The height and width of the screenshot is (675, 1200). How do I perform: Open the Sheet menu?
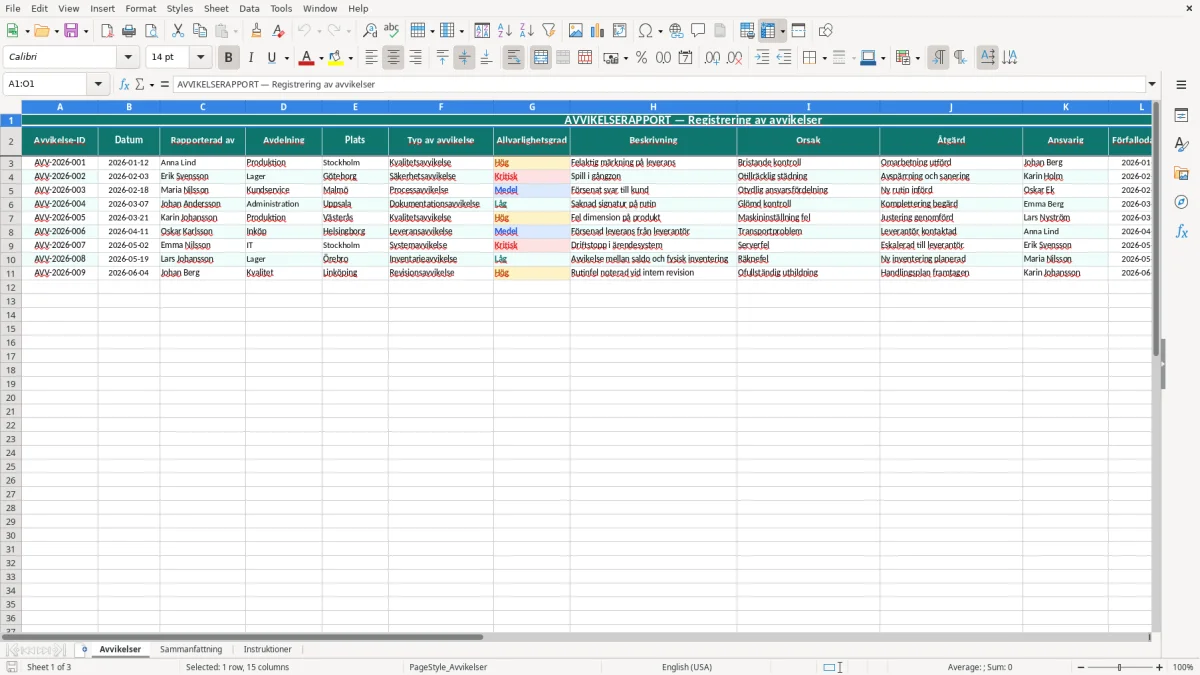tap(216, 8)
